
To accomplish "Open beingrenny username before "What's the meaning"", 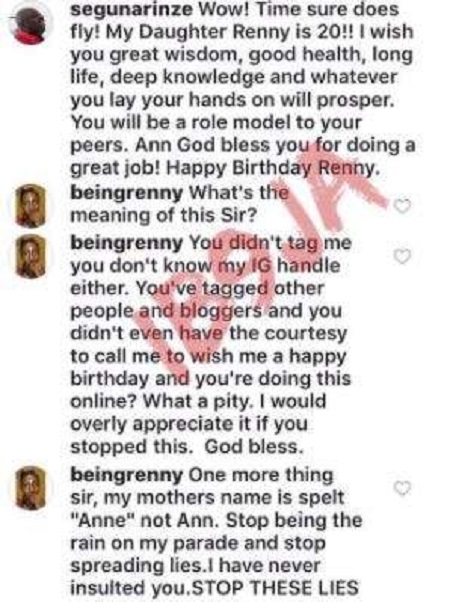I will pos(126,193).
